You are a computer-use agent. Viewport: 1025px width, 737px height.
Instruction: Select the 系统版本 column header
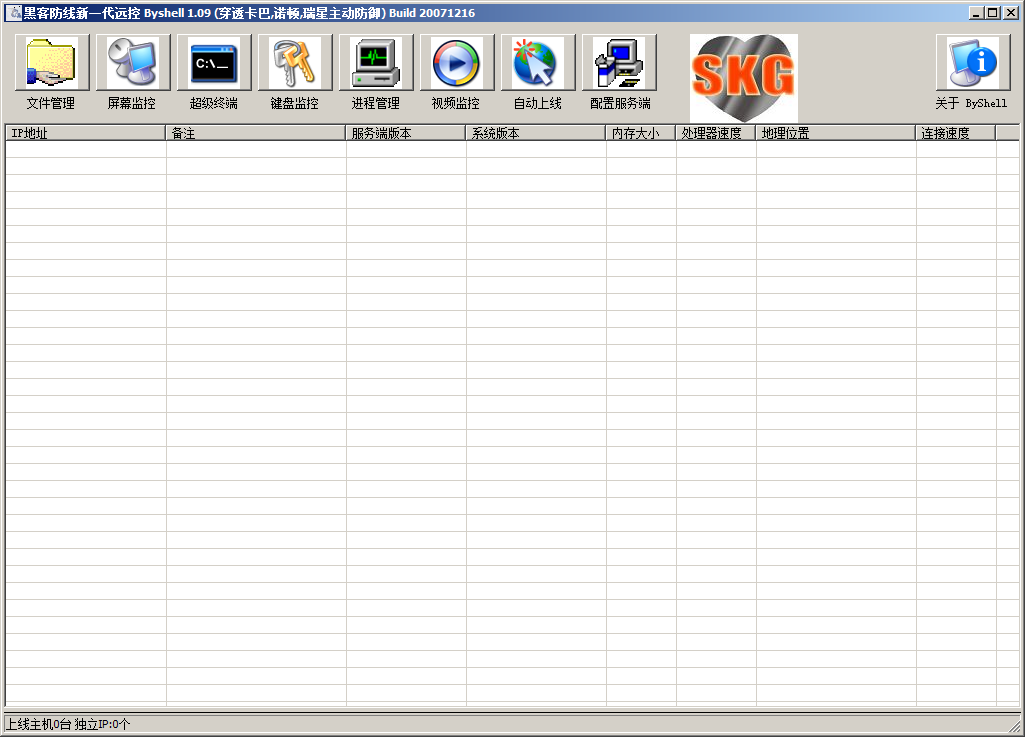(535, 133)
